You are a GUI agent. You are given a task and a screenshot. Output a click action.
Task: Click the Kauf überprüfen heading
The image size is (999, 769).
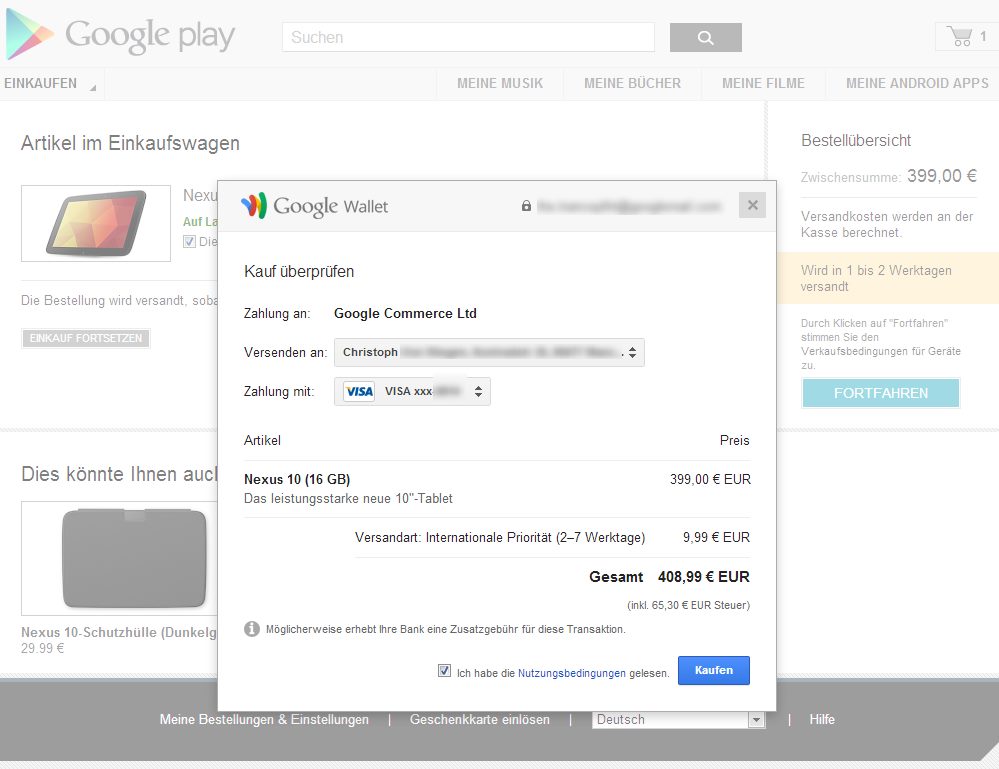coord(299,271)
